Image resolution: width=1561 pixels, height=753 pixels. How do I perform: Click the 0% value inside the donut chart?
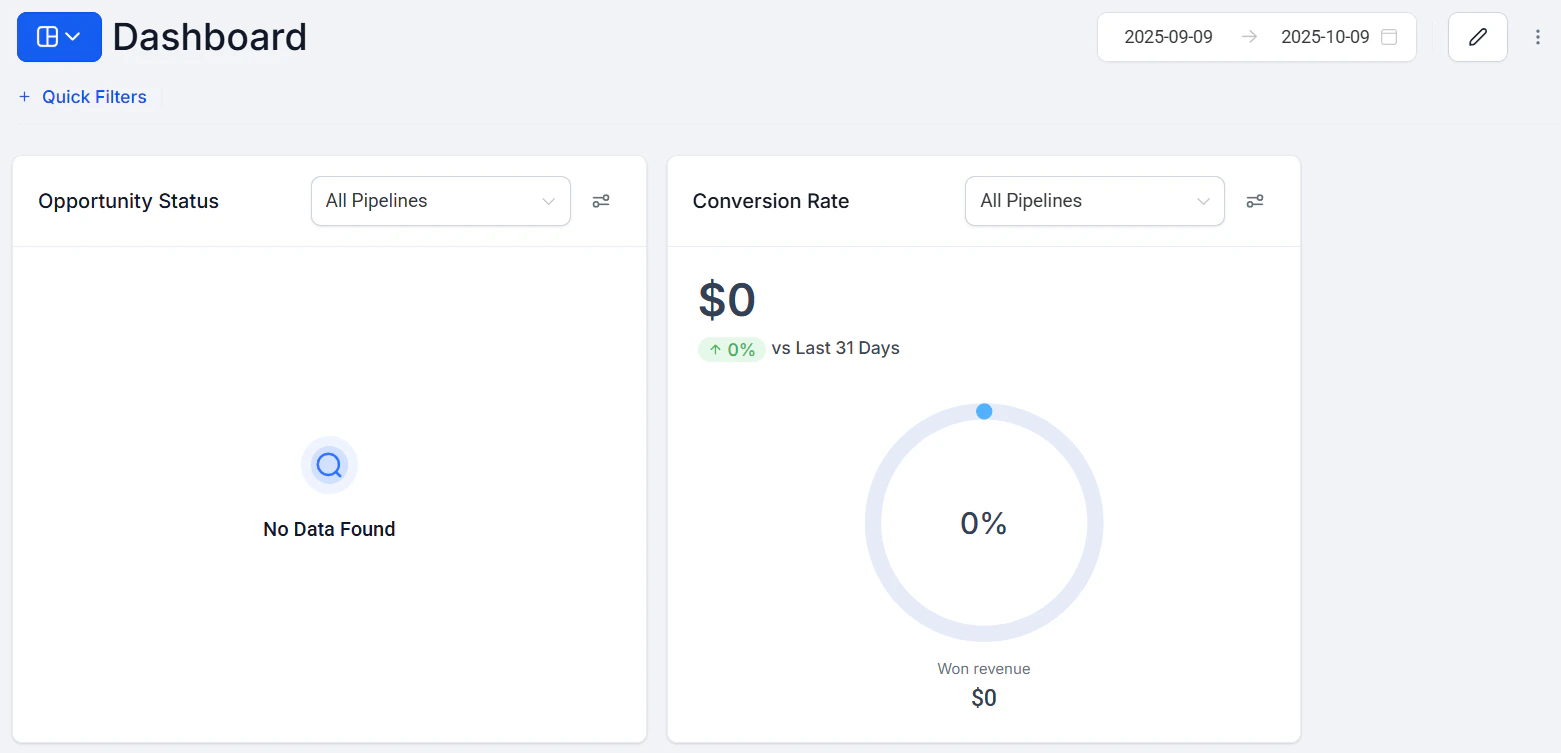pos(984,523)
